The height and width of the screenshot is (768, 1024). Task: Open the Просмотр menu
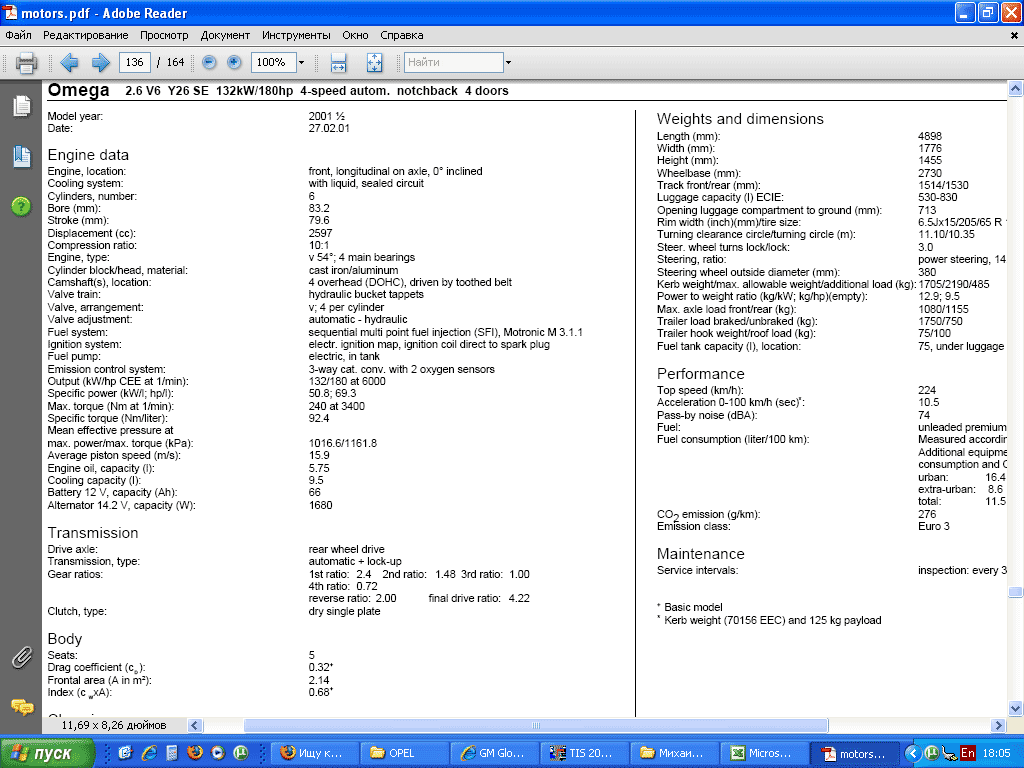click(x=164, y=35)
